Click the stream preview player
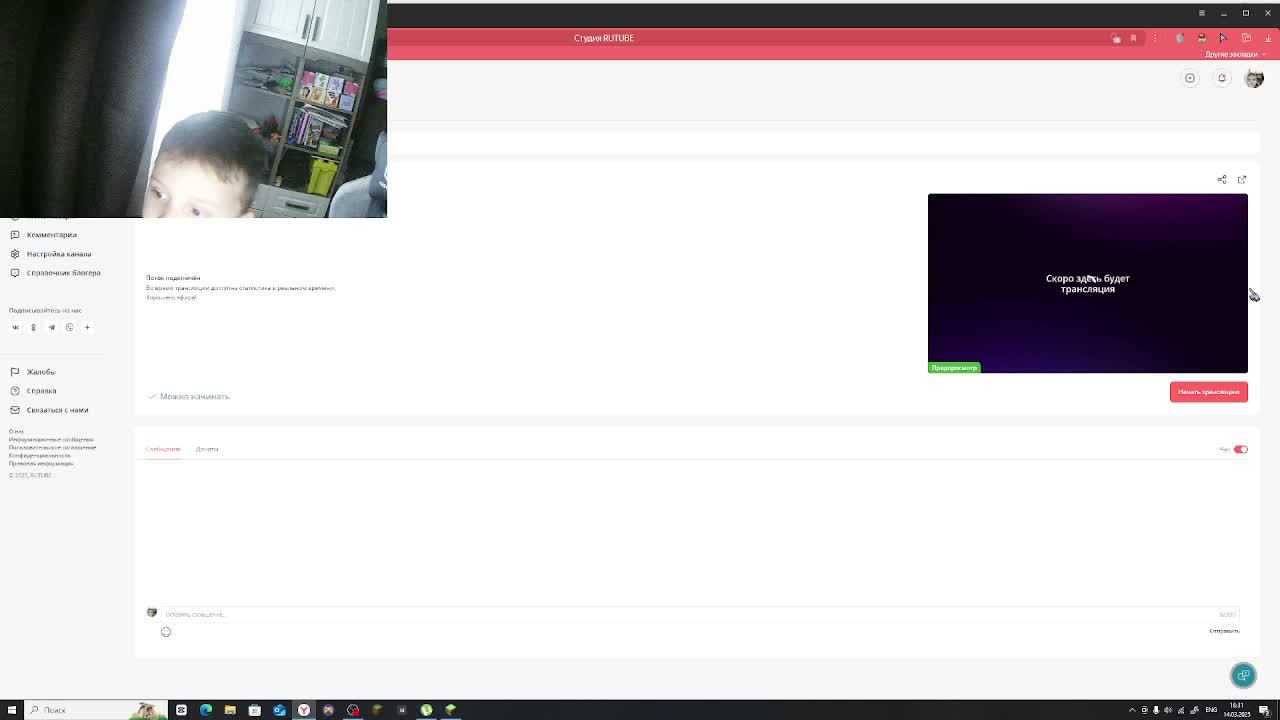Viewport: 1280px width, 720px height. (x=1088, y=283)
